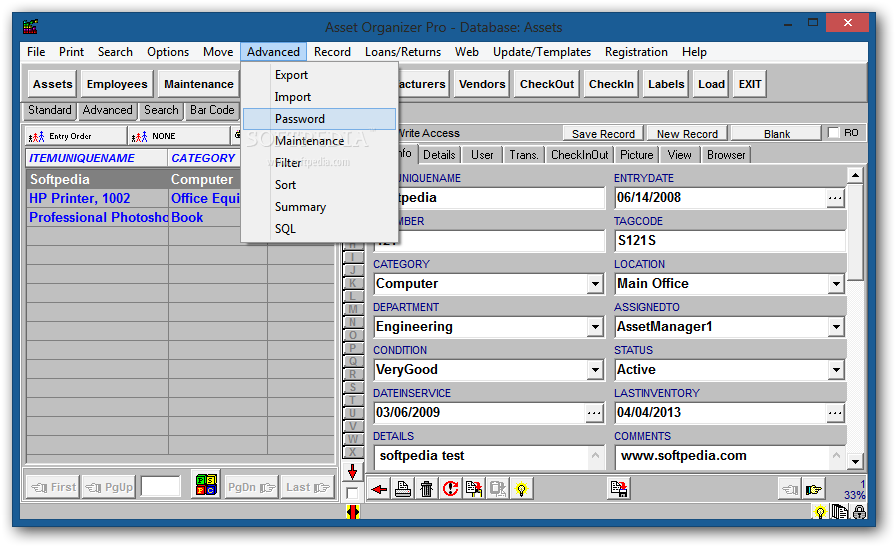The image size is (896, 547).
Task: Click the status bar padlock icon
Action: 859,512
